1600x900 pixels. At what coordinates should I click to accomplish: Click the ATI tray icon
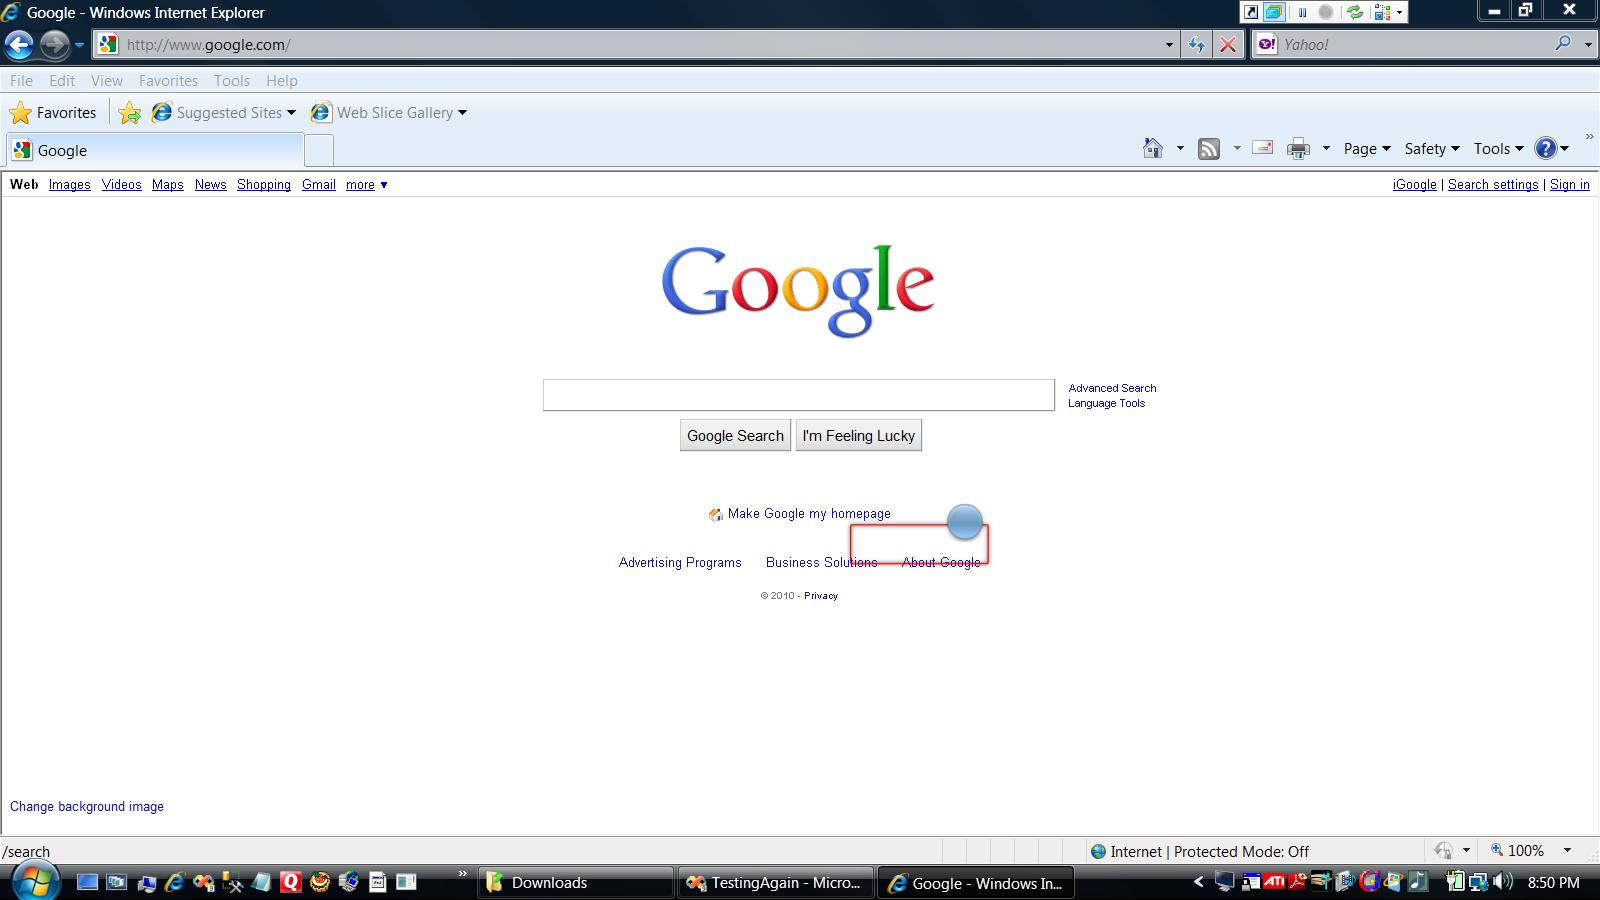coord(1274,882)
